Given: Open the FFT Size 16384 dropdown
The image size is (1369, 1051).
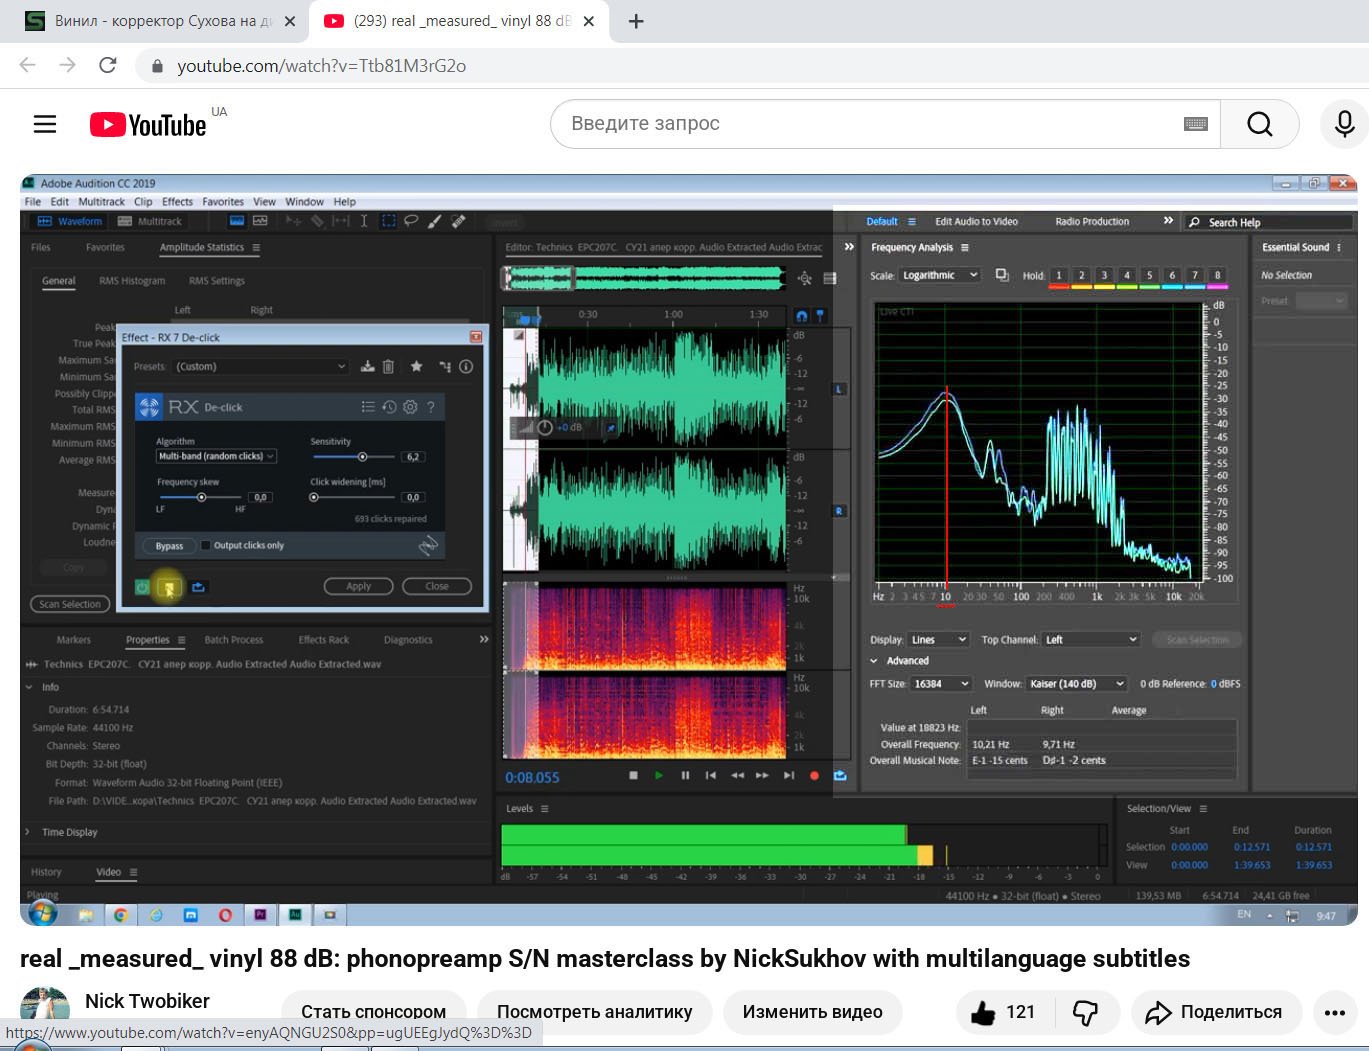Looking at the screenshot, I should coord(941,684).
